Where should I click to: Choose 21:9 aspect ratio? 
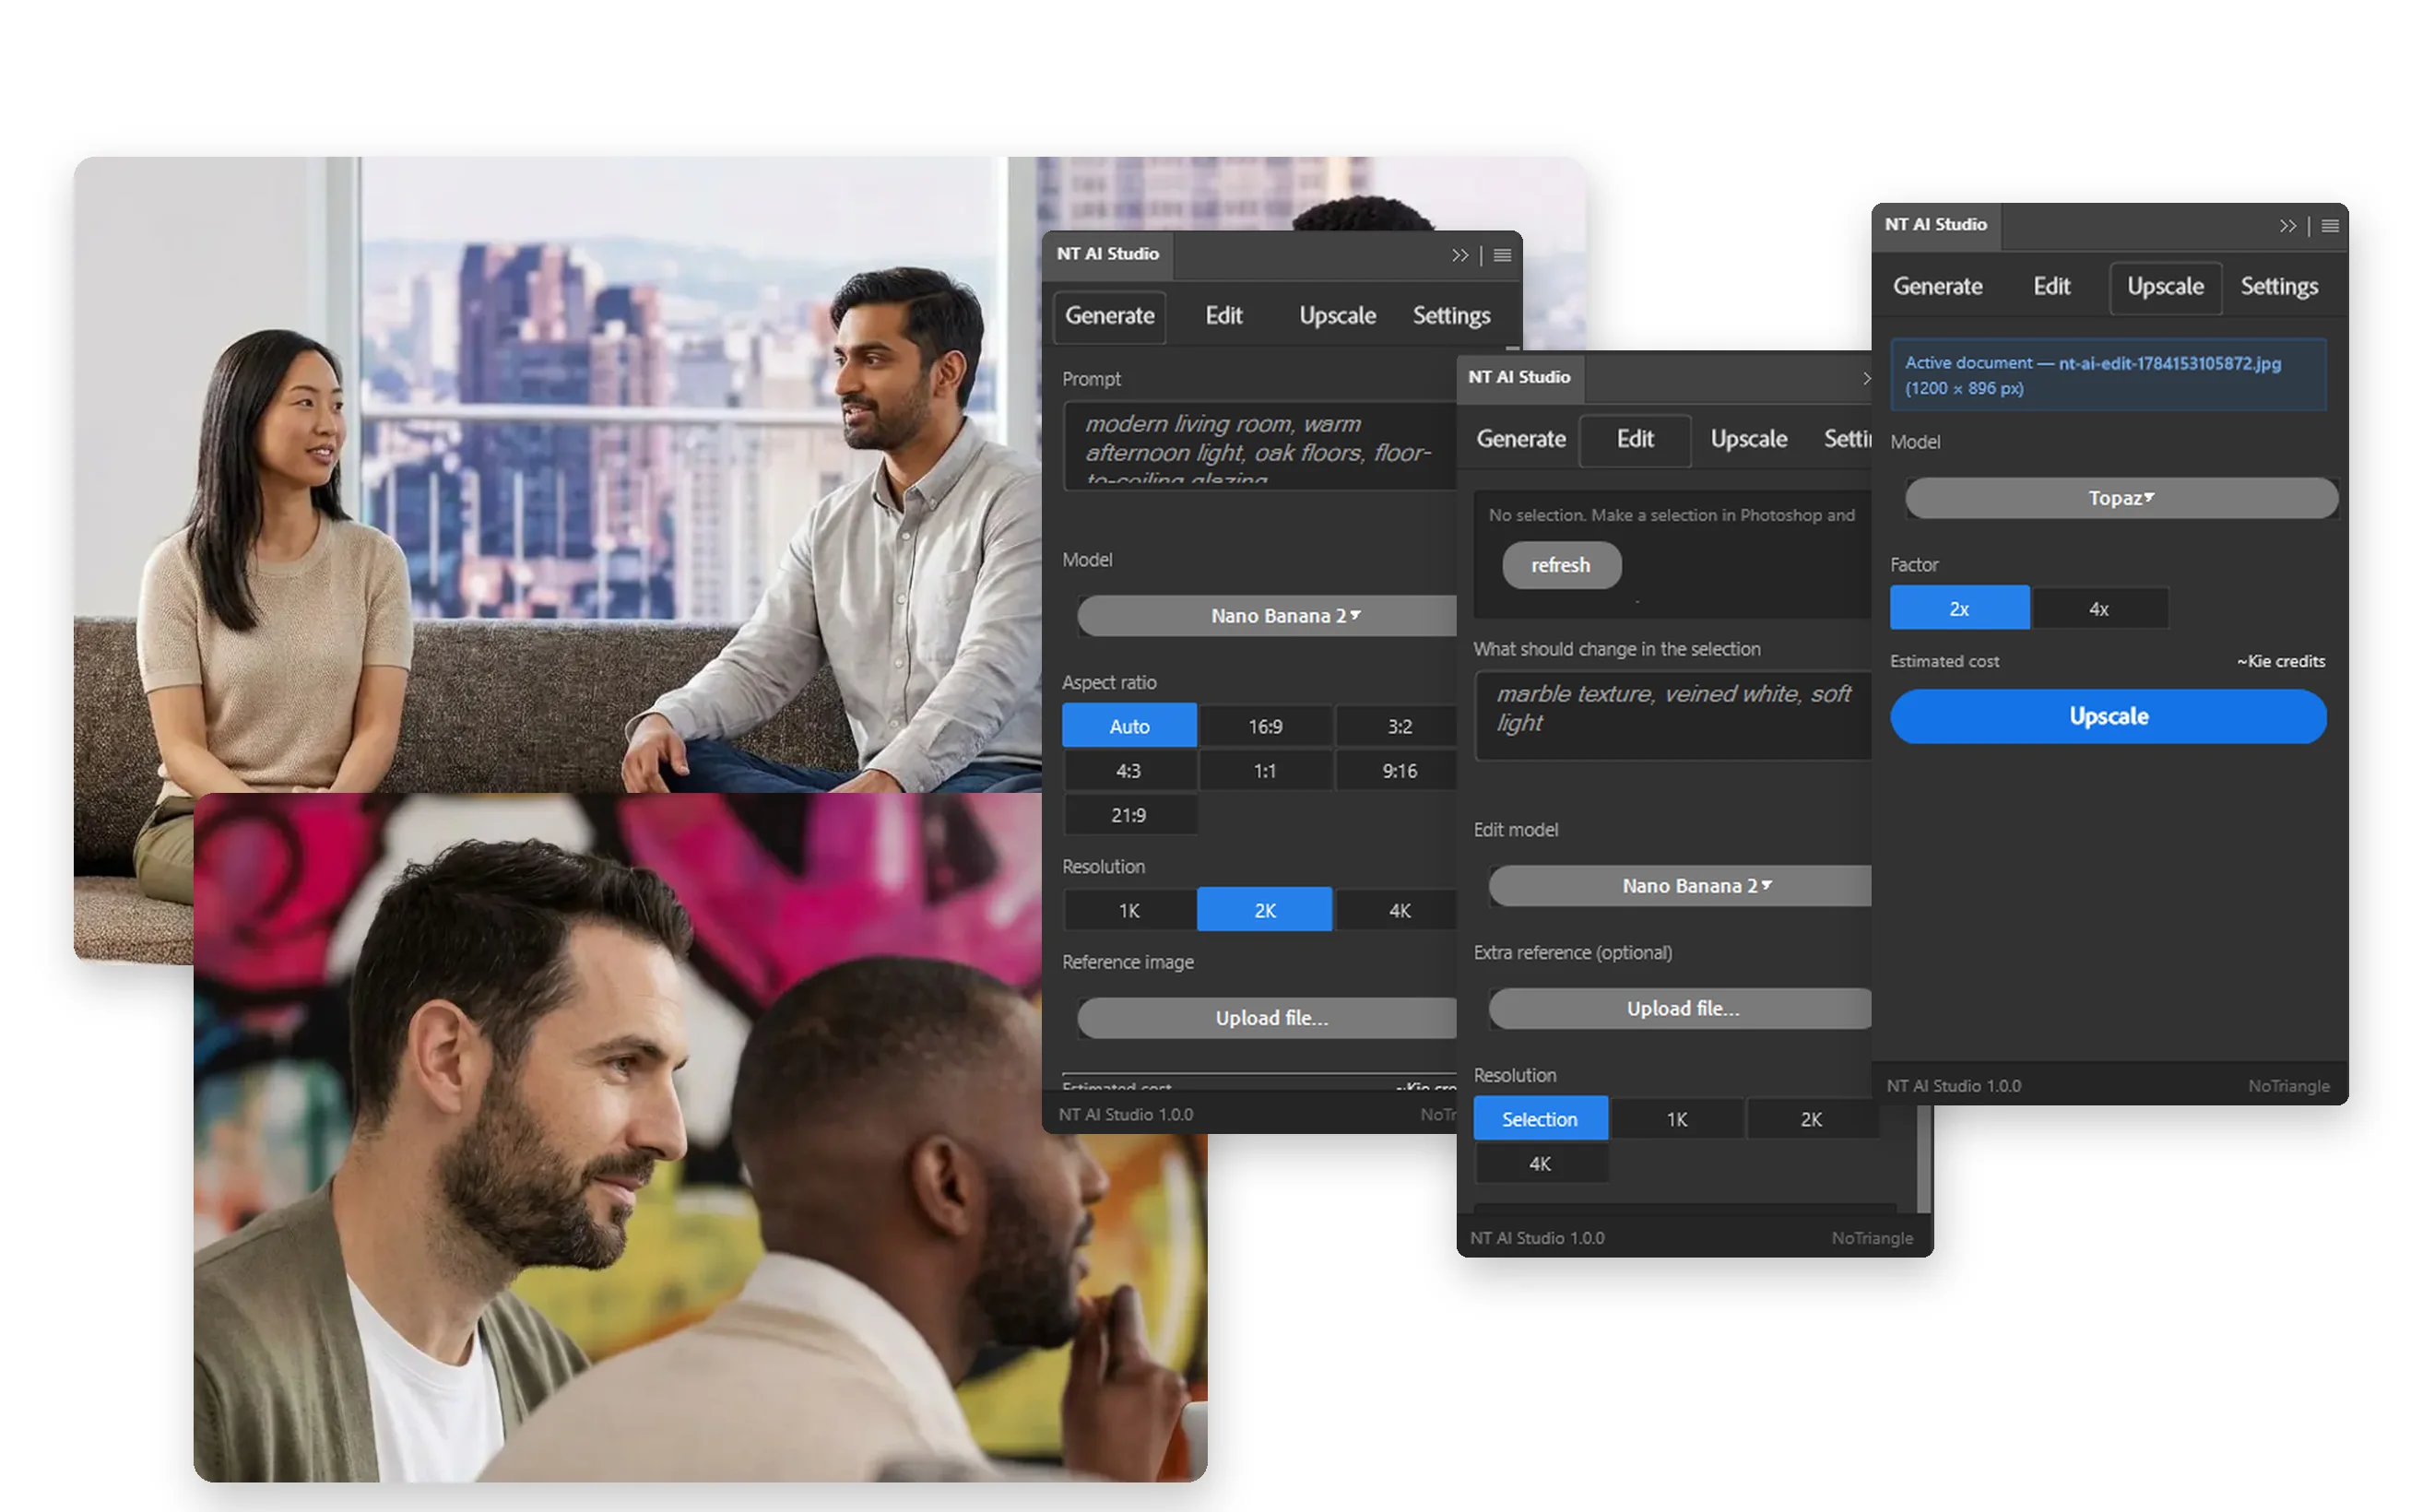pos(1129,815)
